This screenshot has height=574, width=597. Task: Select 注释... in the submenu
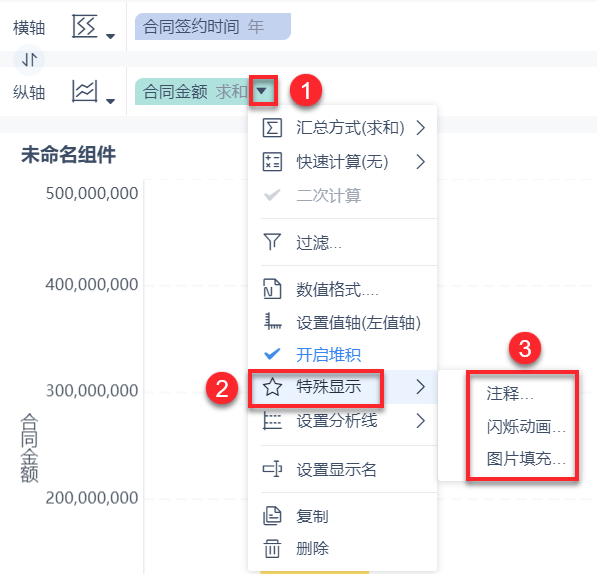click(510, 393)
